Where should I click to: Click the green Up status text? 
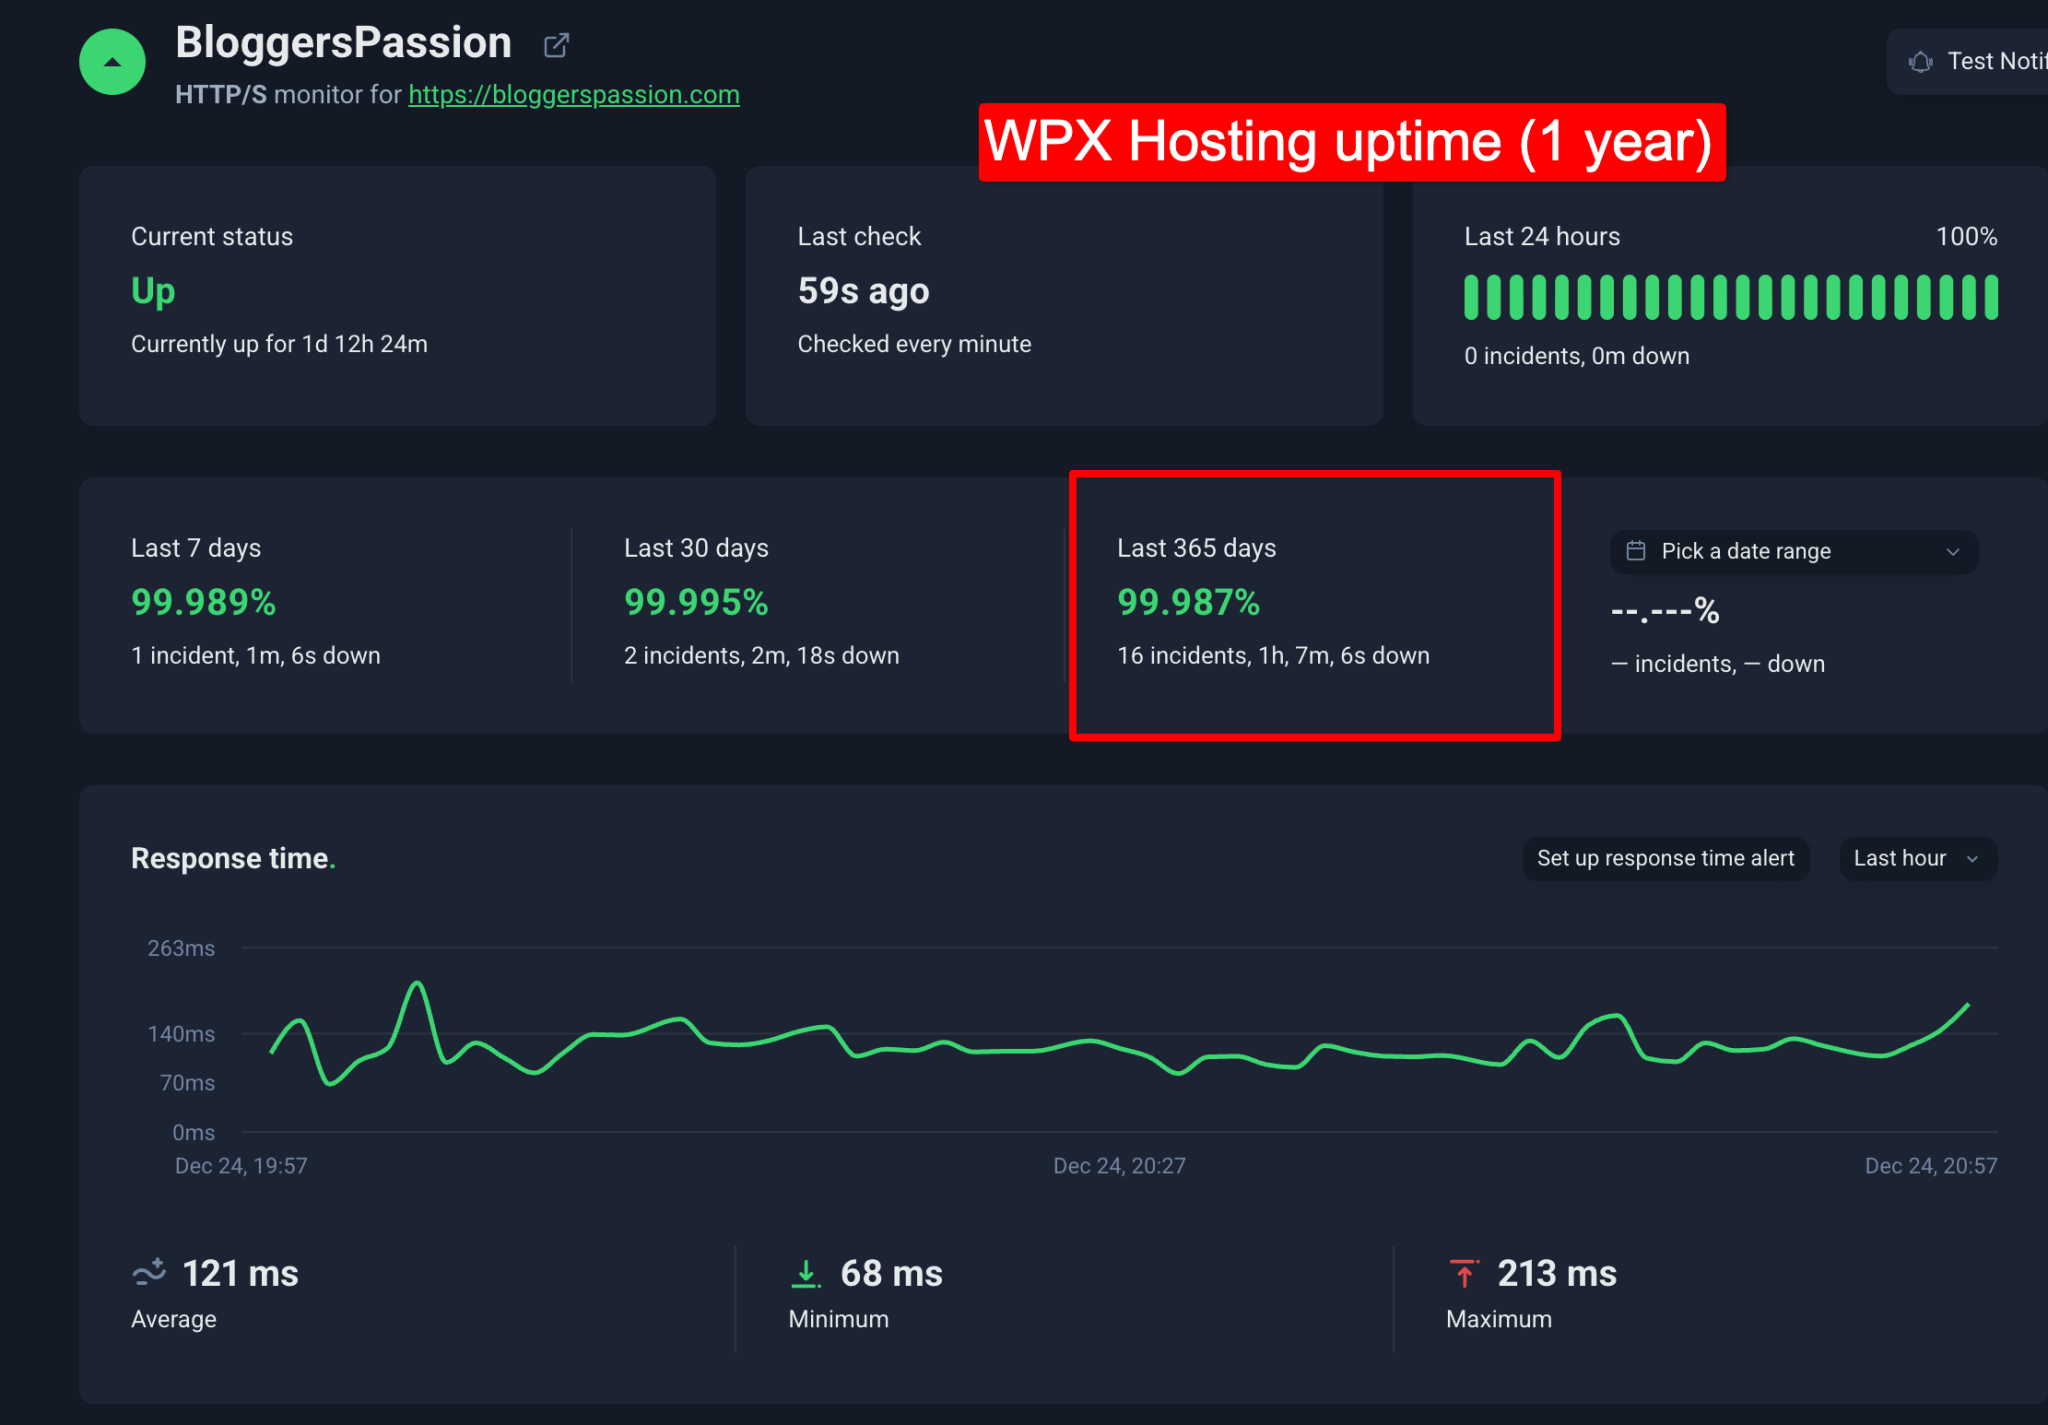[153, 291]
